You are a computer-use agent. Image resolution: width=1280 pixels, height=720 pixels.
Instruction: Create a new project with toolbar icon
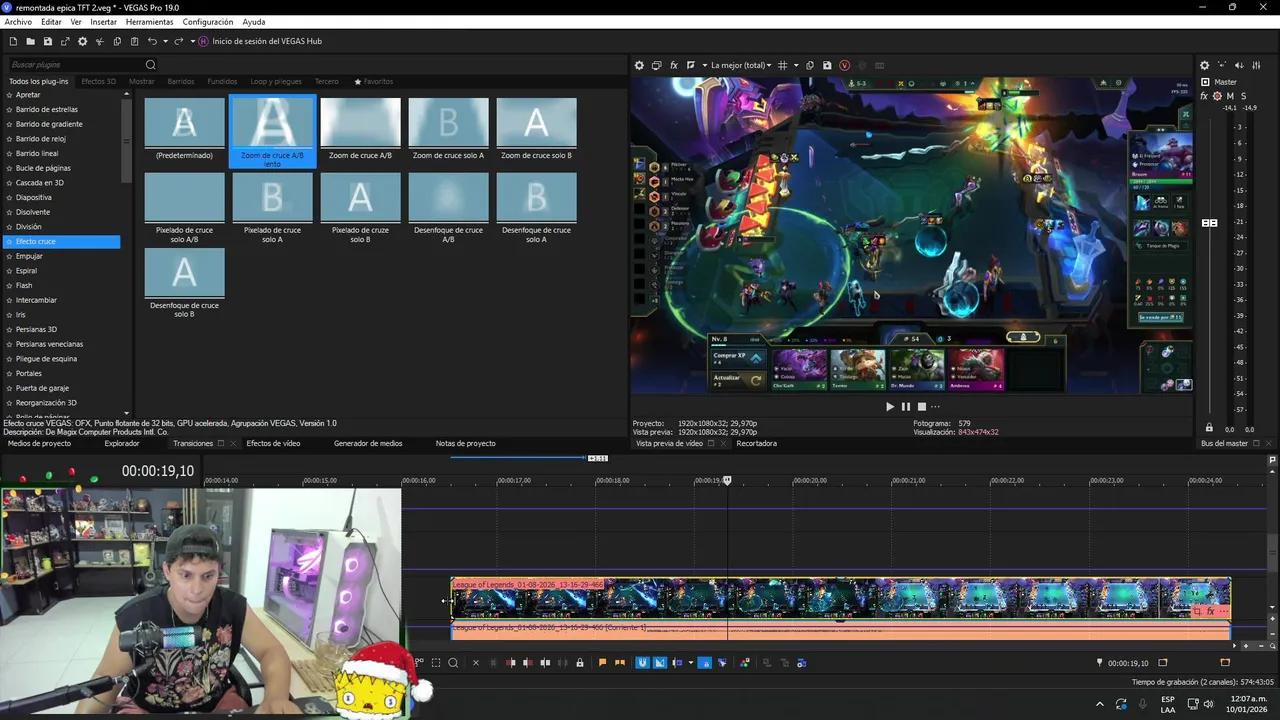(x=13, y=41)
